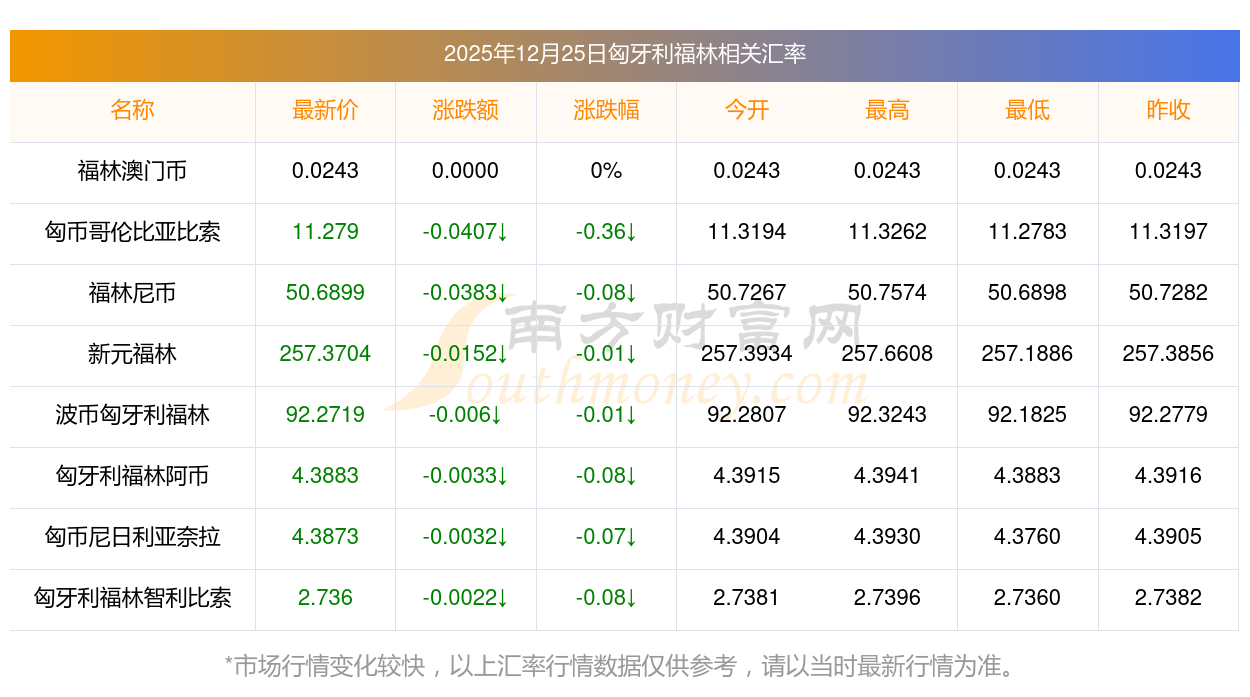1250x697 pixels.
Task: Select latest price 4.3883 in 福林阿币 row
Action: 325,476
